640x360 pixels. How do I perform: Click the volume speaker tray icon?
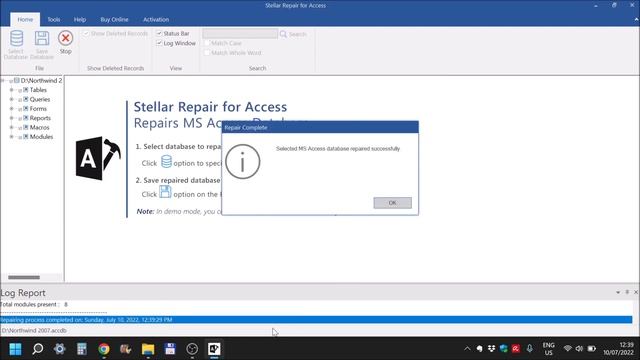[x=579, y=349]
